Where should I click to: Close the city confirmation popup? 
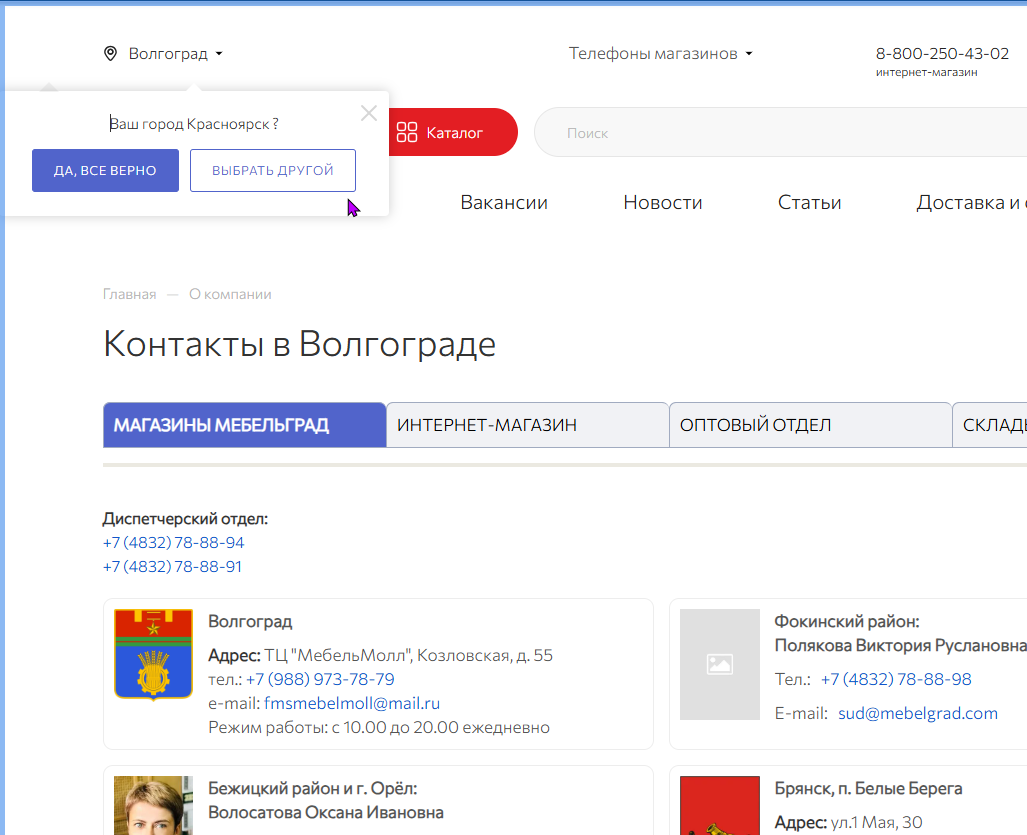tap(369, 113)
